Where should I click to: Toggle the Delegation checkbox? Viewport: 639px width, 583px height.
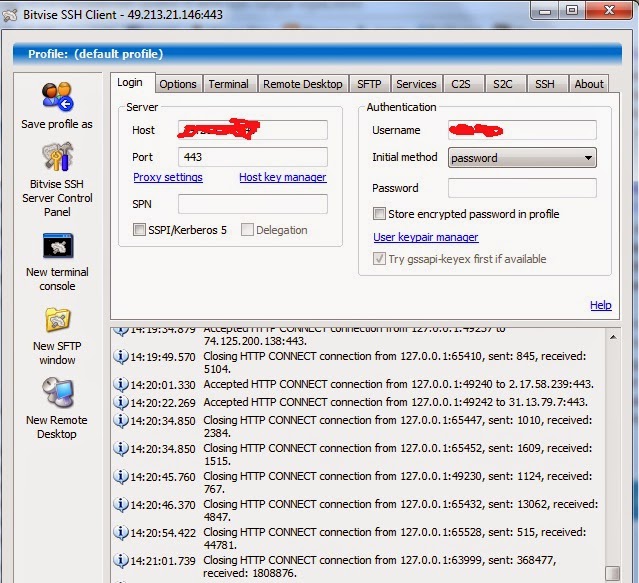click(x=247, y=230)
